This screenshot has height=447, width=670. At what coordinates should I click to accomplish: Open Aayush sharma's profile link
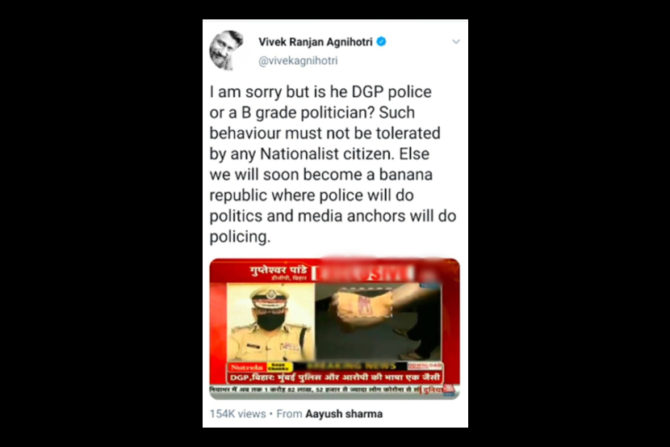pyautogui.click(x=344, y=414)
